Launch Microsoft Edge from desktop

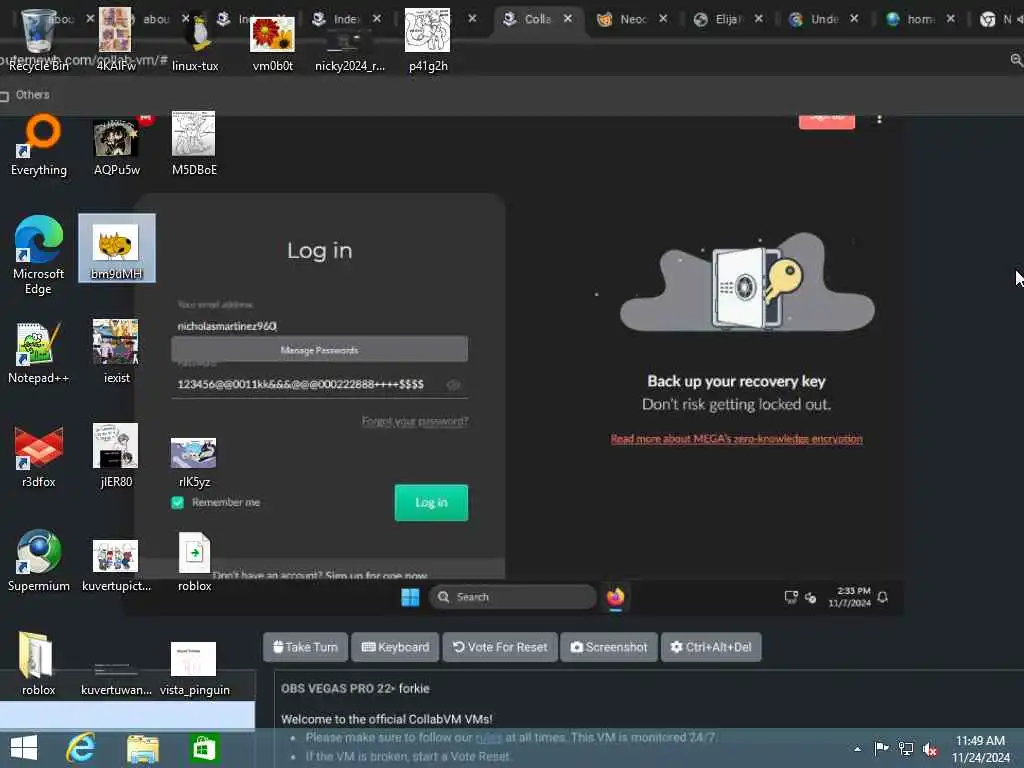[x=39, y=255]
